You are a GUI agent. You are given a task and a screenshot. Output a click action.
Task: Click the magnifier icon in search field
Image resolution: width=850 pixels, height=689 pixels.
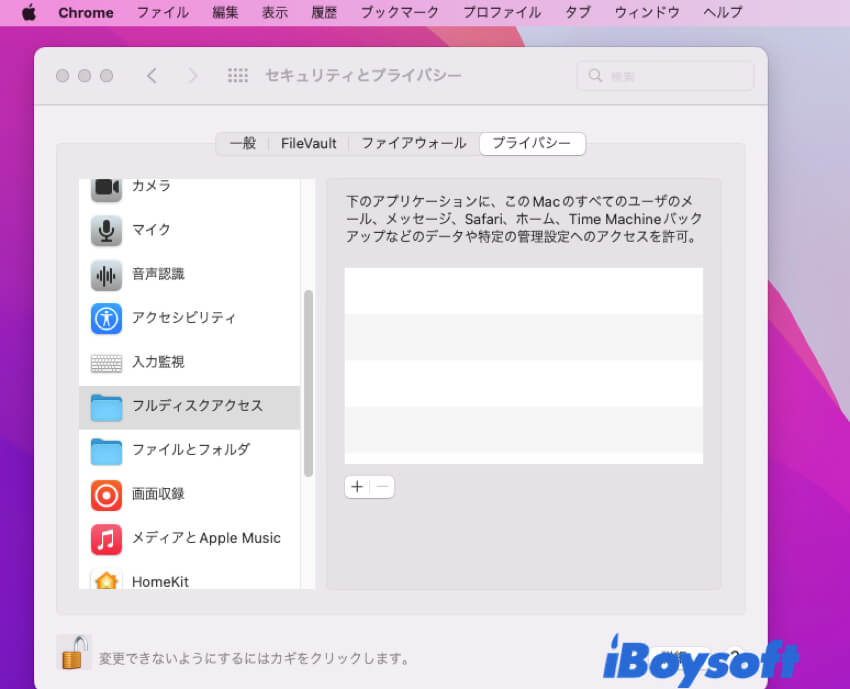[595, 75]
